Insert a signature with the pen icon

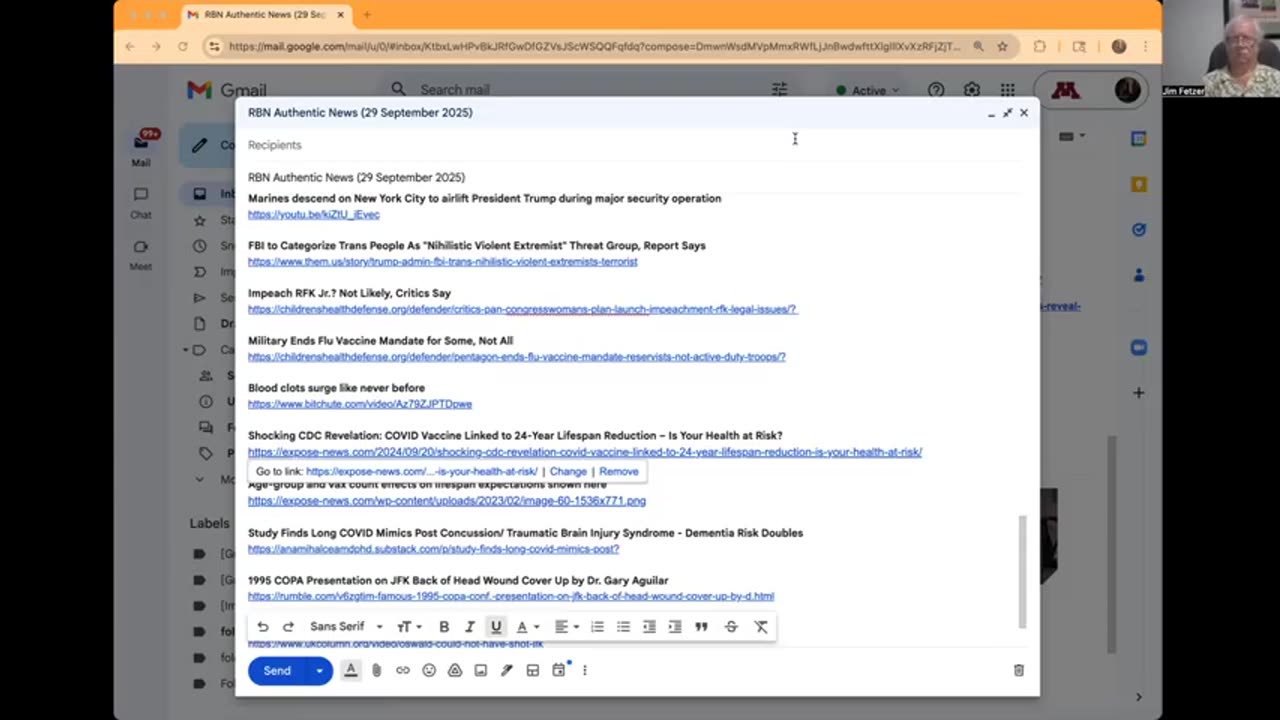pyautogui.click(x=507, y=670)
